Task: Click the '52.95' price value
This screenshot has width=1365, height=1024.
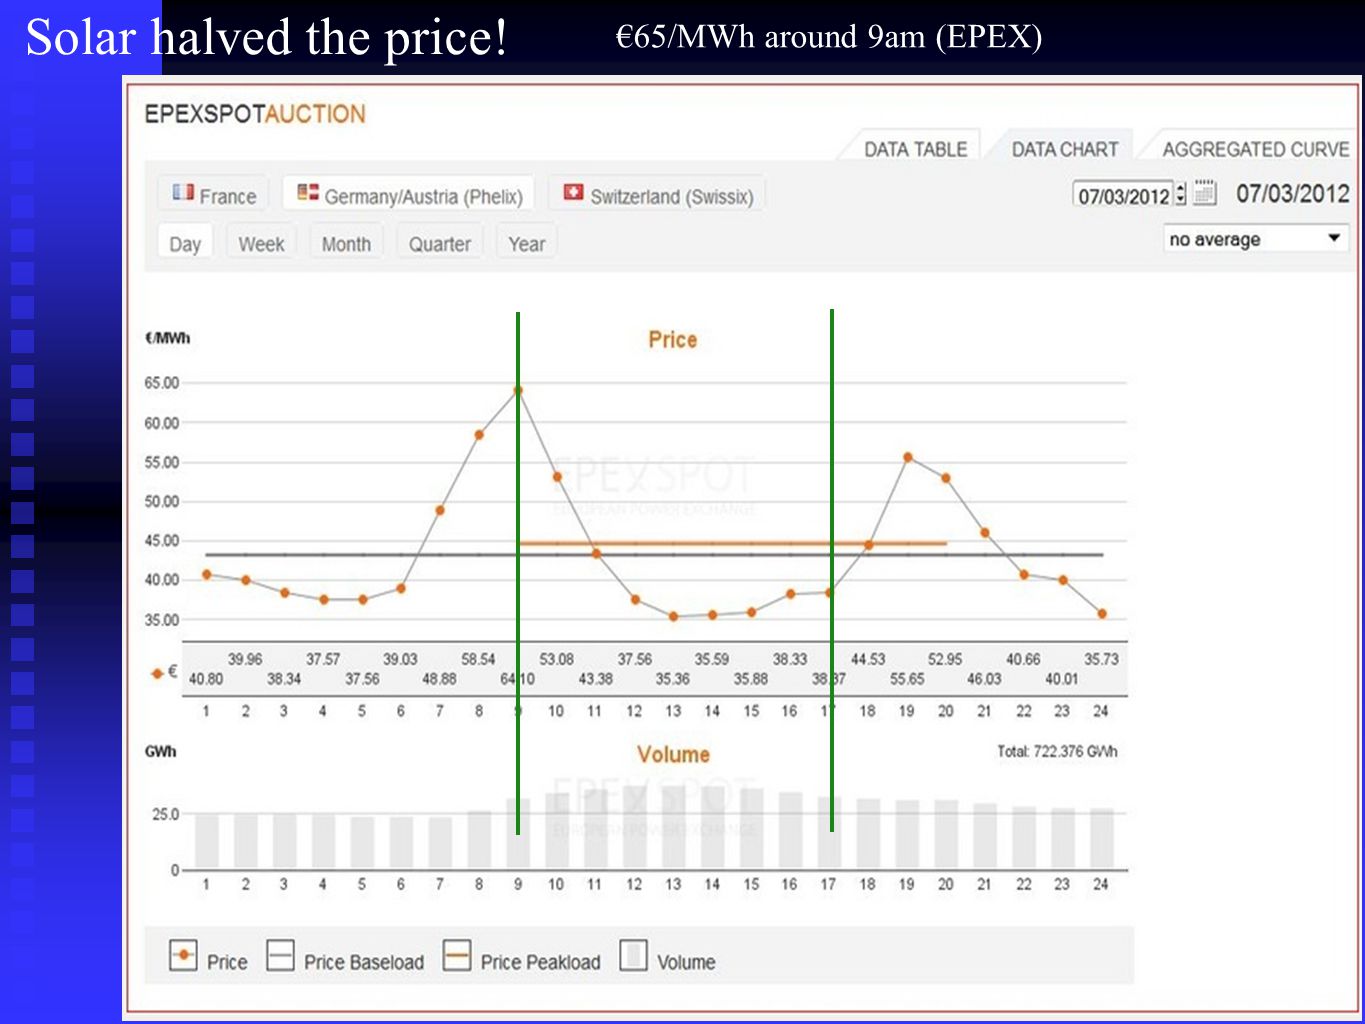Action: pos(945,659)
